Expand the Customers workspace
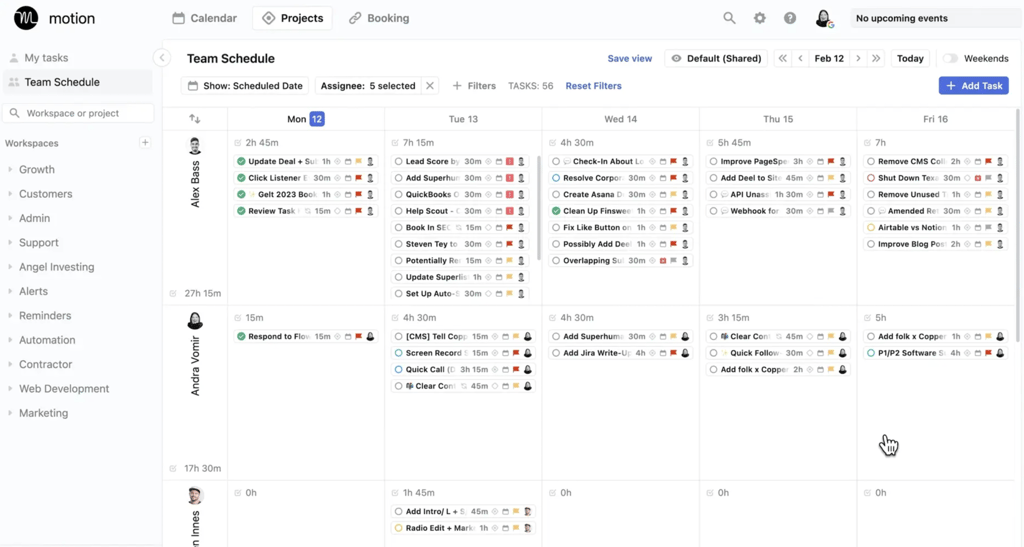 point(10,194)
